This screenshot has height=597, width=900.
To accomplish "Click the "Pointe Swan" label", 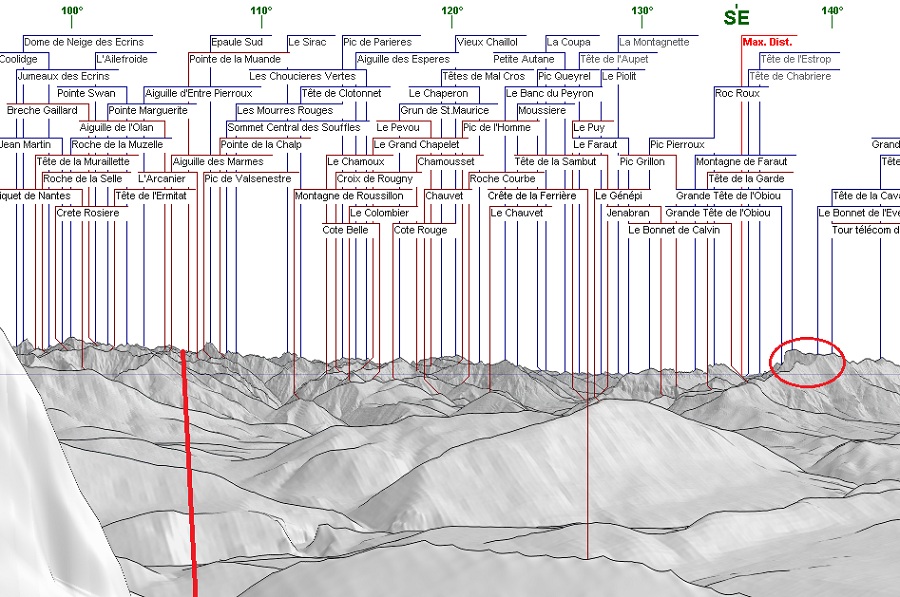I will tap(87, 94).
